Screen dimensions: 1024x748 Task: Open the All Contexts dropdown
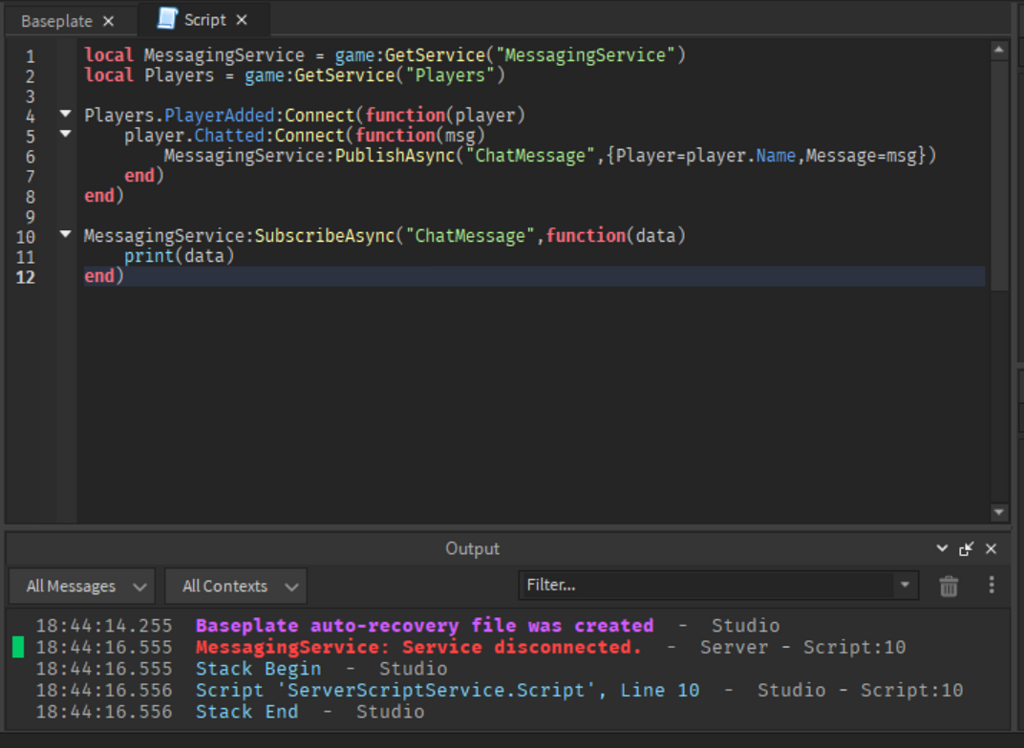click(x=236, y=586)
